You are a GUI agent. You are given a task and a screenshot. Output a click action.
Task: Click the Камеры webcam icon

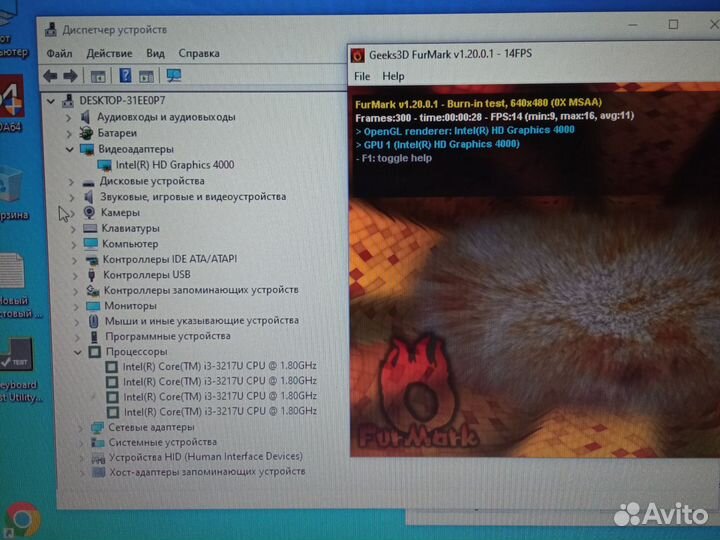click(89, 212)
